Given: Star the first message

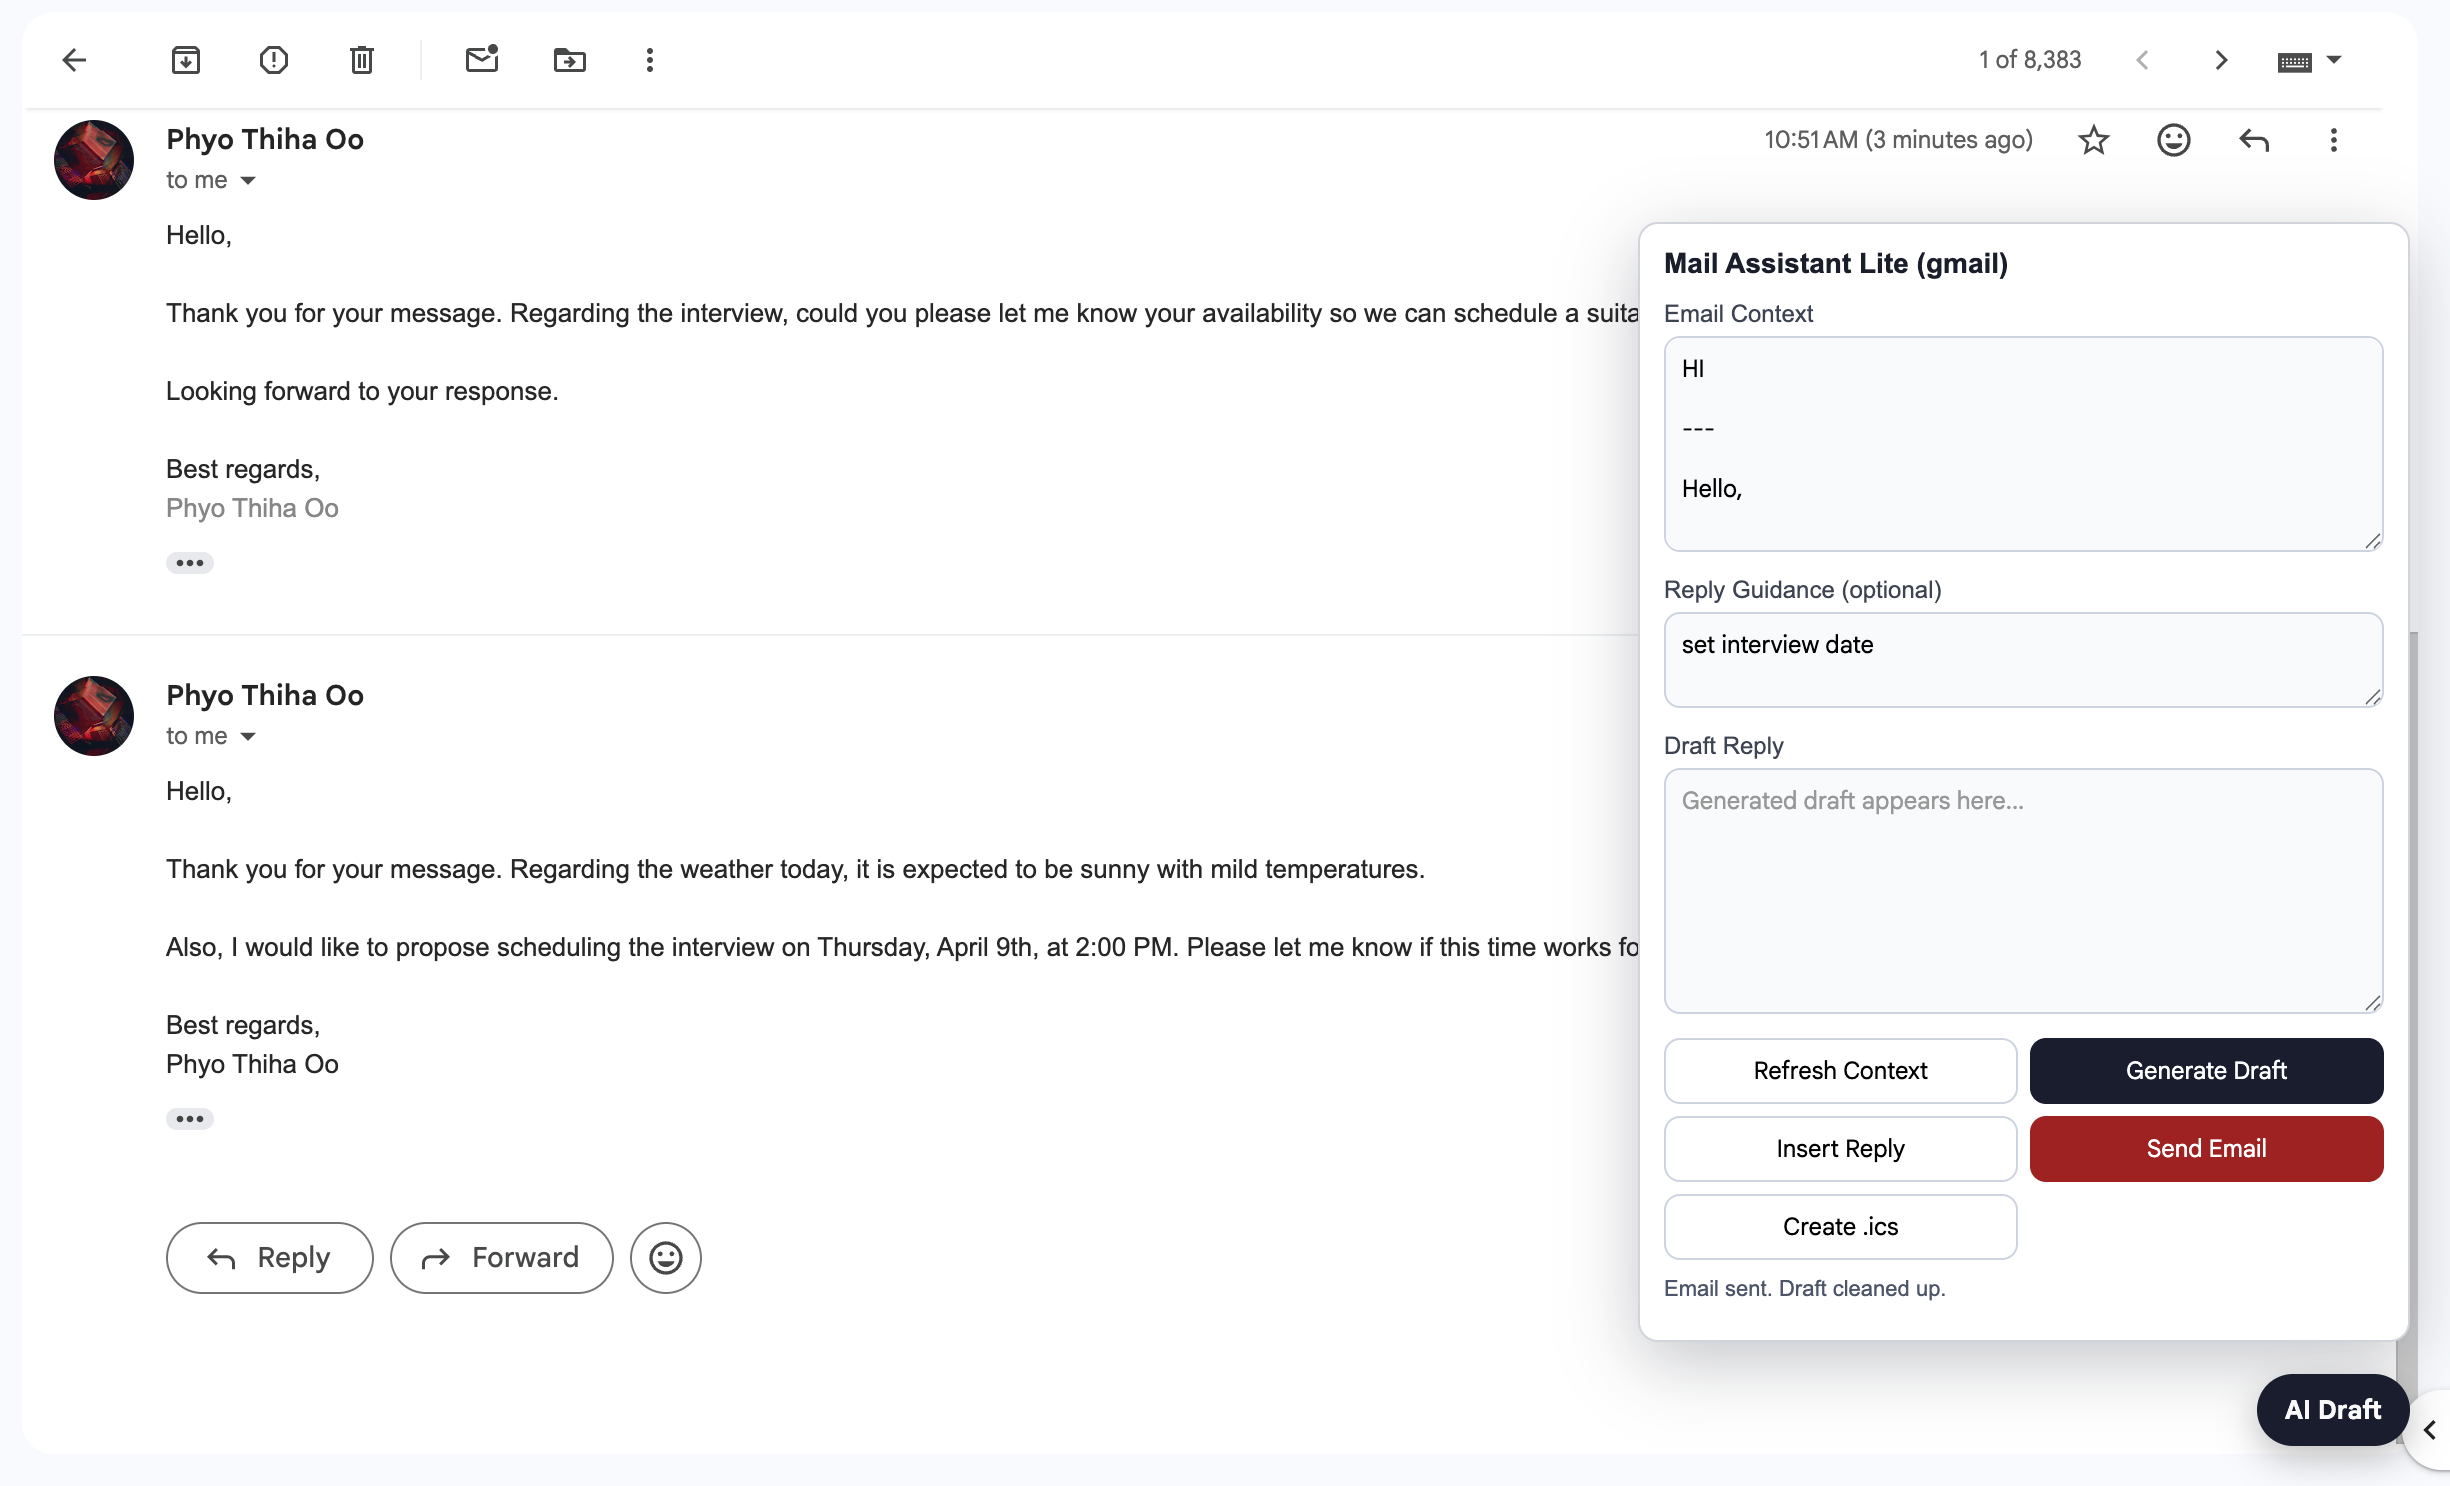Looking at the screenshot, I should click(x=2093, y=140).
